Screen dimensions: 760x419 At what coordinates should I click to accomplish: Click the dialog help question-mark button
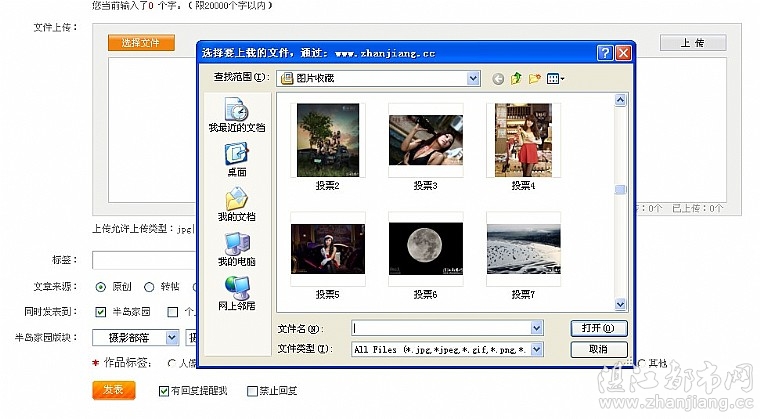605,51
